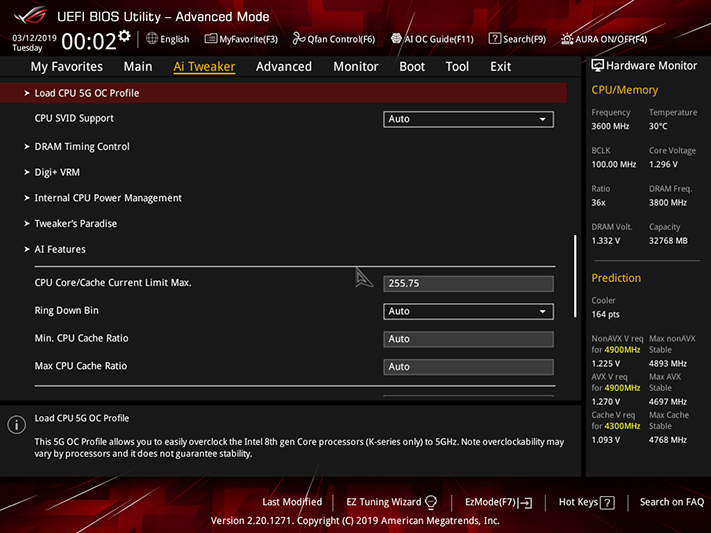The image size is (711, 533).
Task: Switch to My Favorites tab
Action: point(67,67)
